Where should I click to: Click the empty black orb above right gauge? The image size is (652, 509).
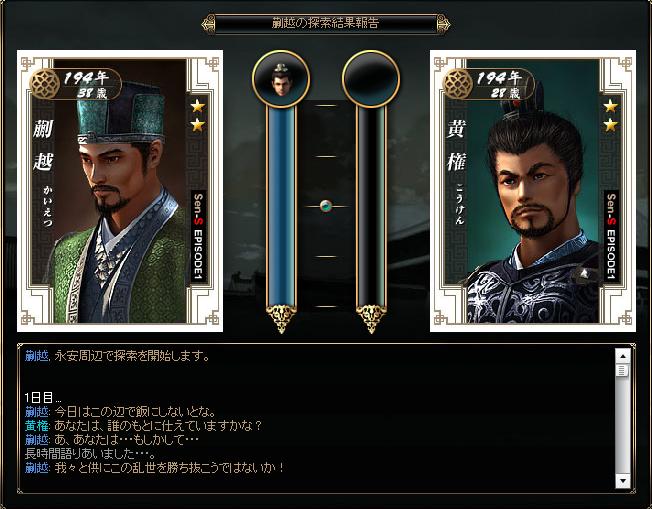click(x=371, y=79)
